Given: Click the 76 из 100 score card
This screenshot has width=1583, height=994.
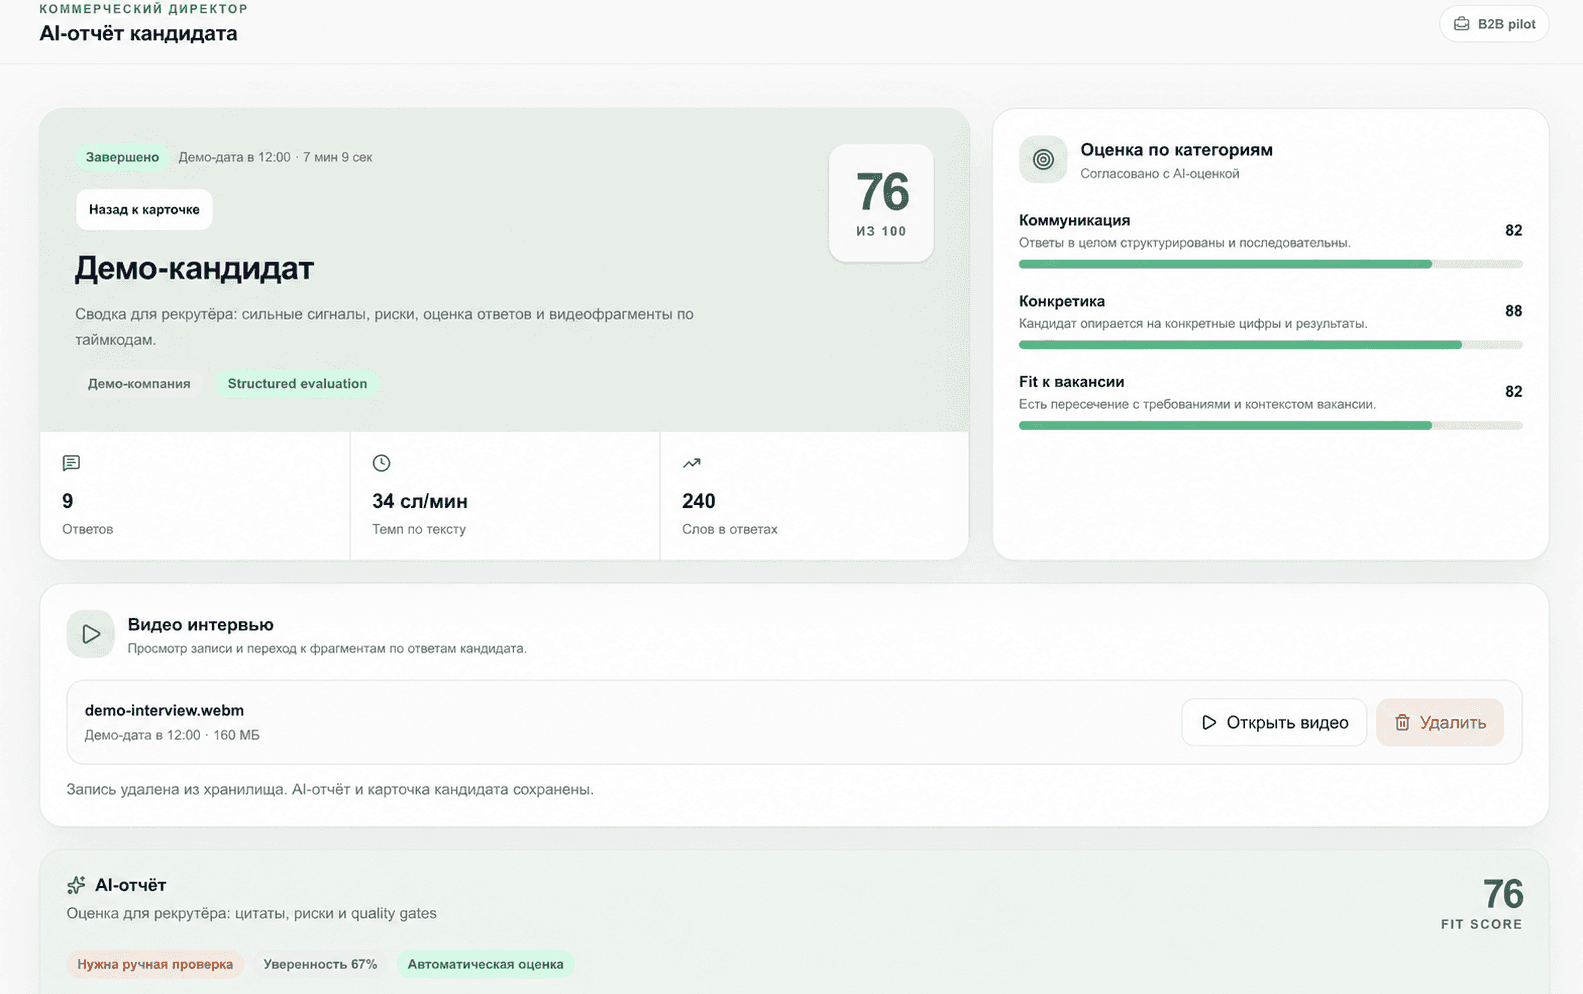Looking at the screenshot, I should point(881,203).
